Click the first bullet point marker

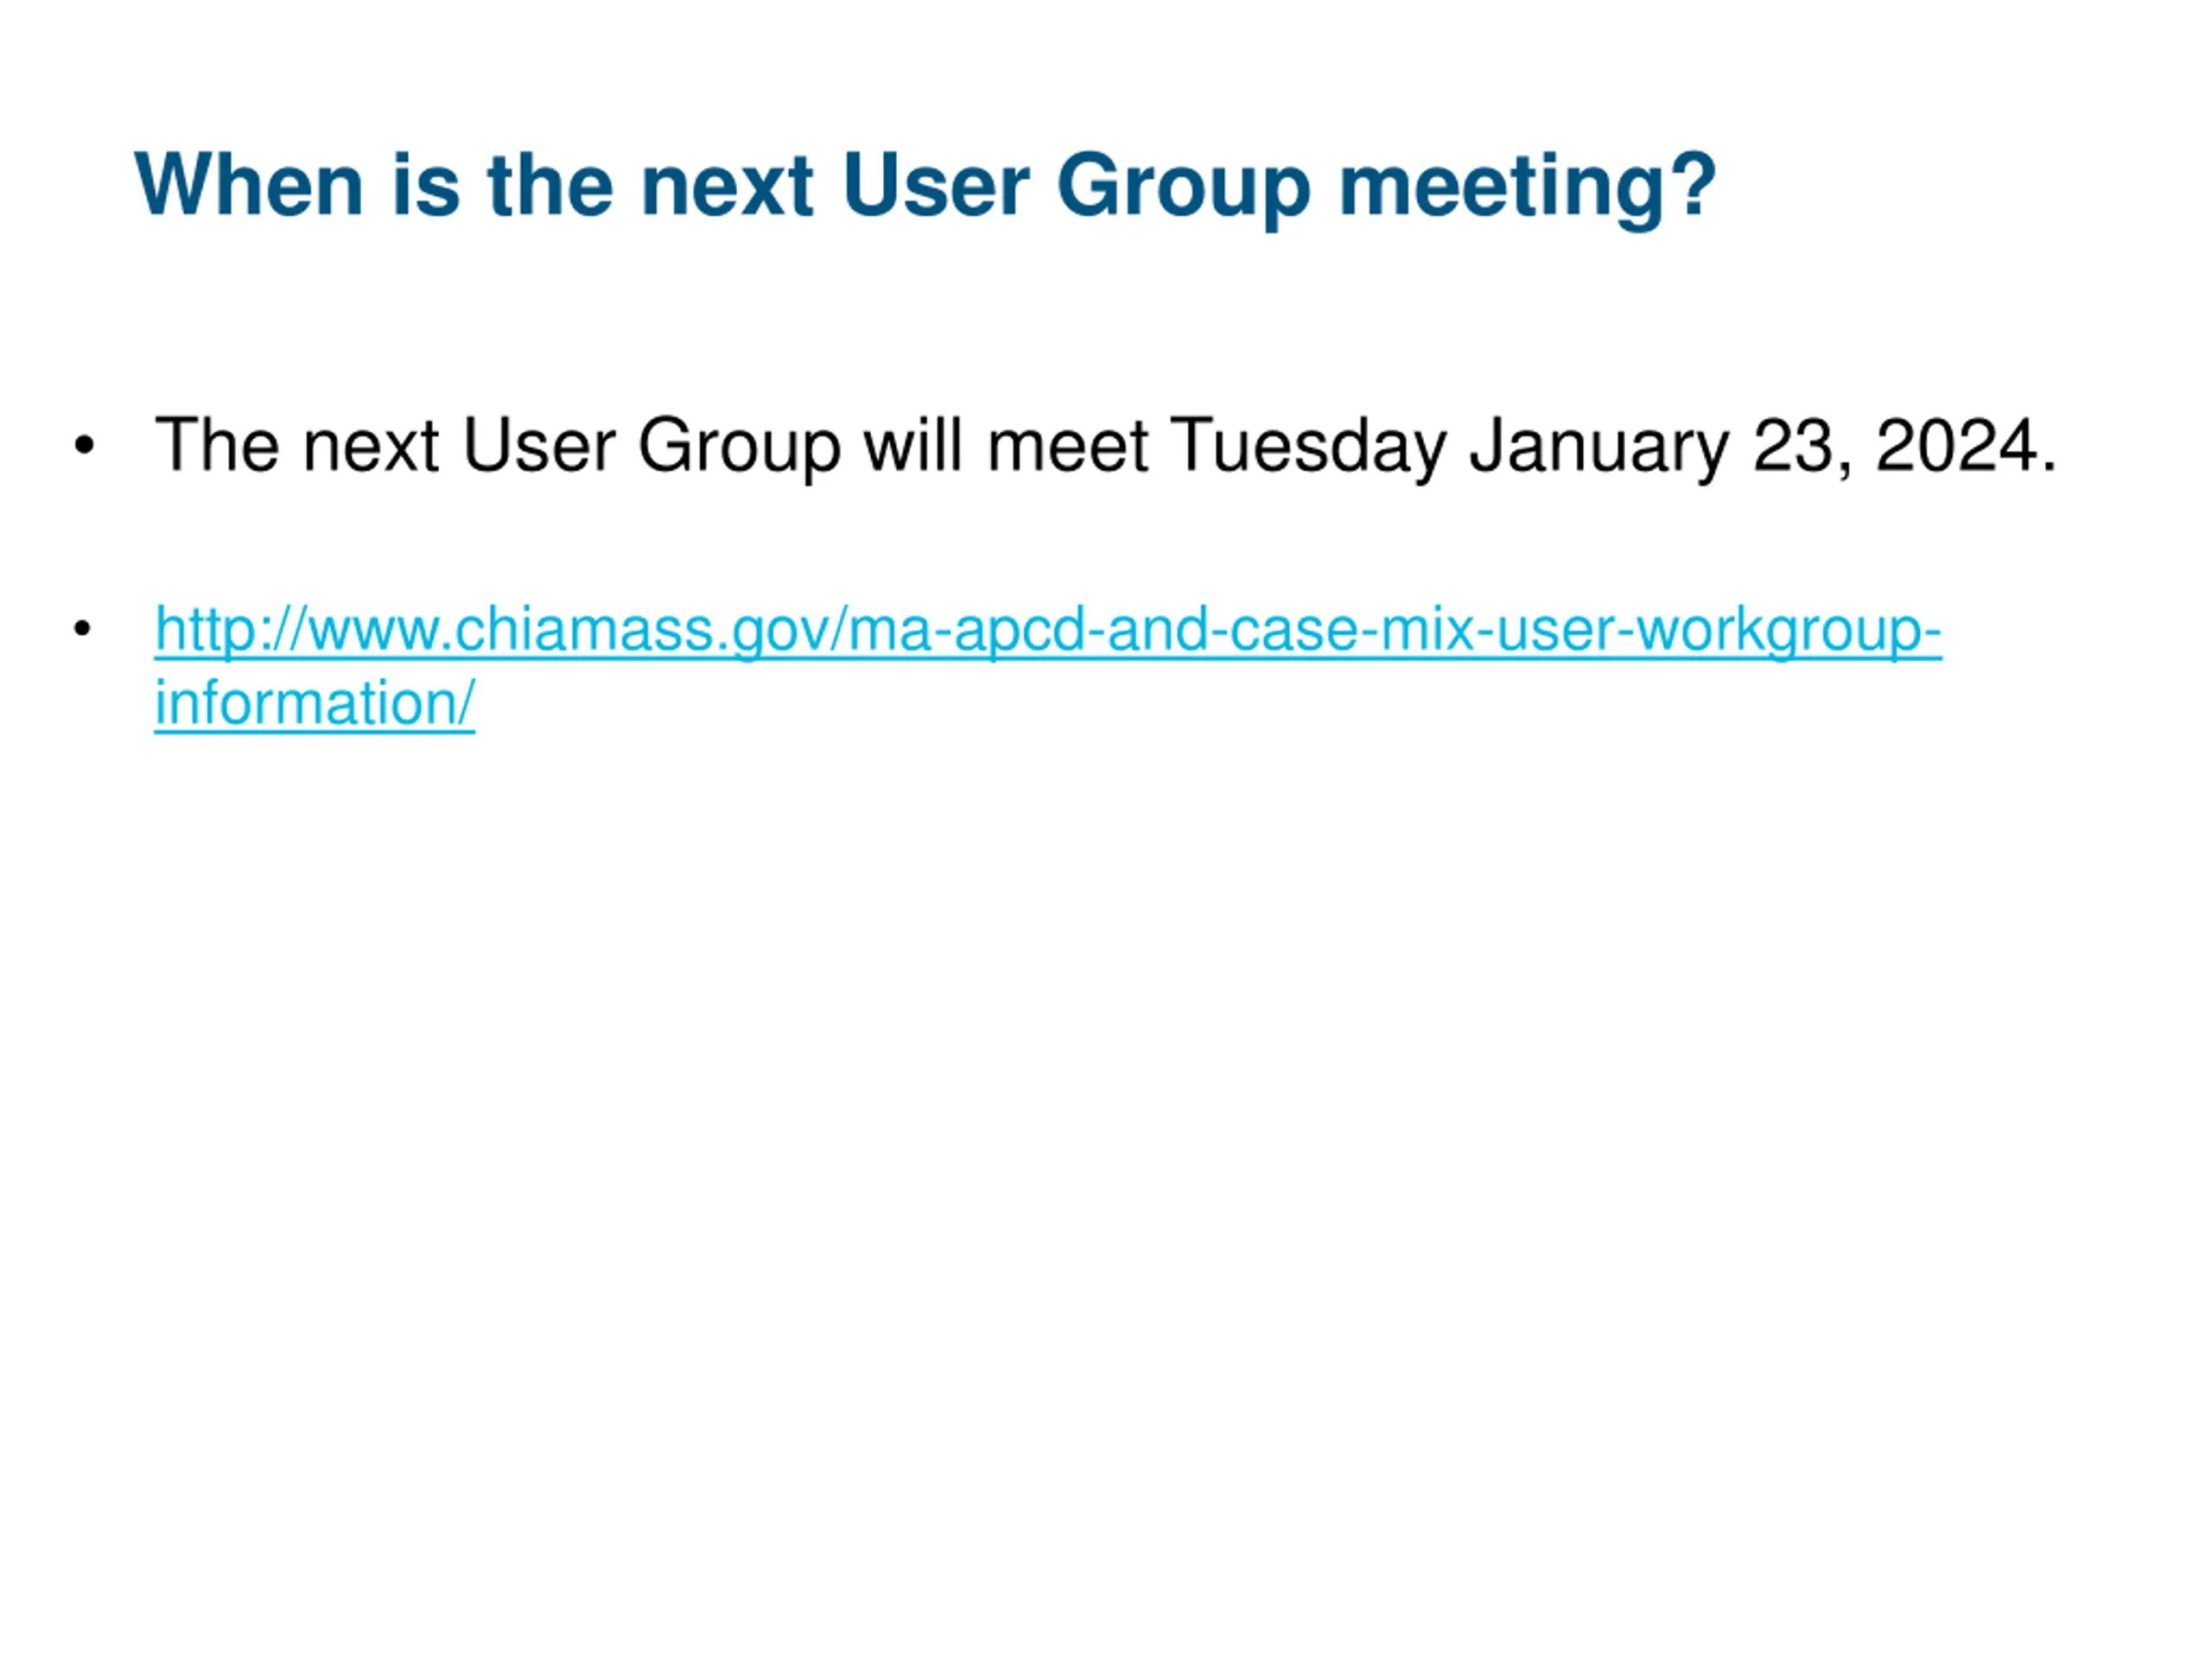[84, 446]
